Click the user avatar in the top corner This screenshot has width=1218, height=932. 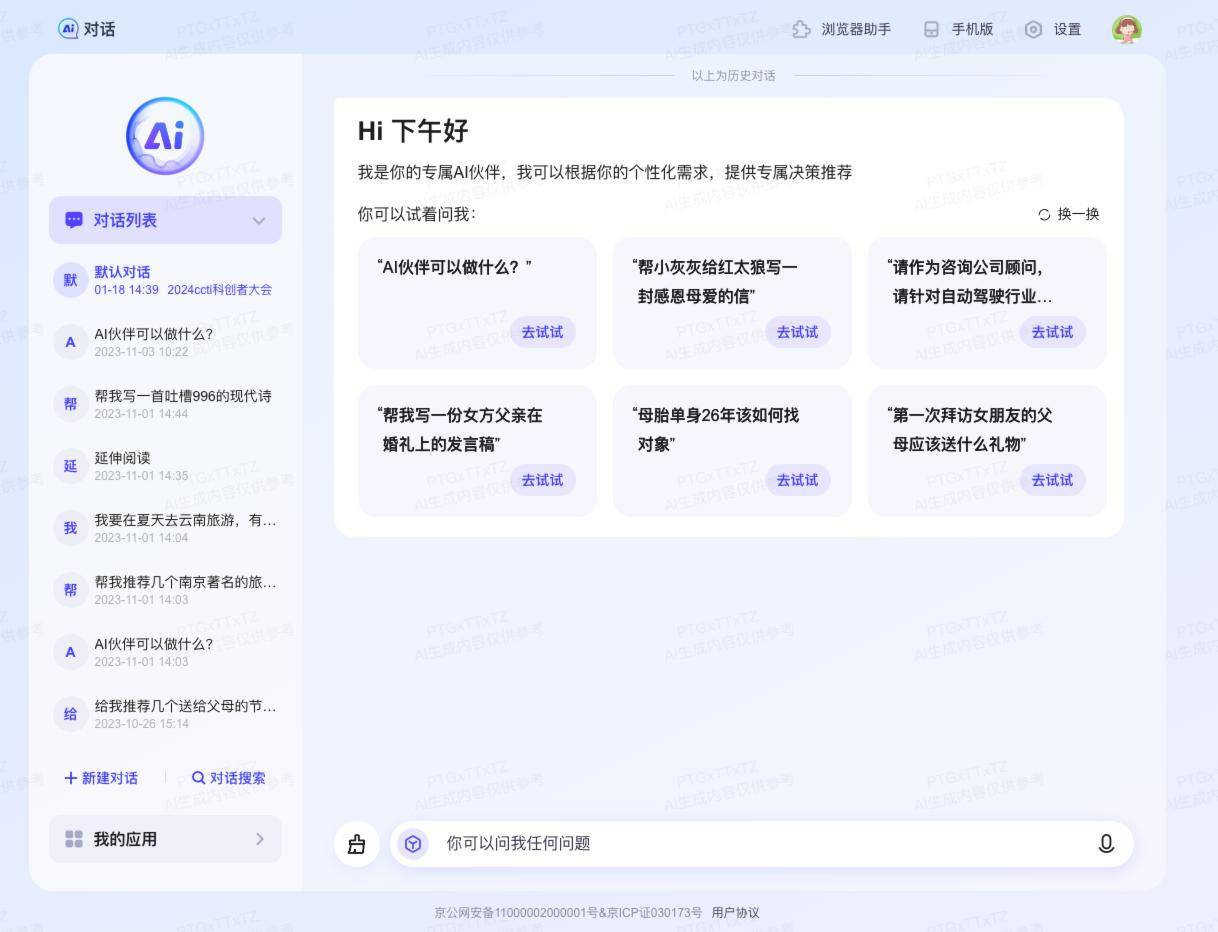[1126, 29]
